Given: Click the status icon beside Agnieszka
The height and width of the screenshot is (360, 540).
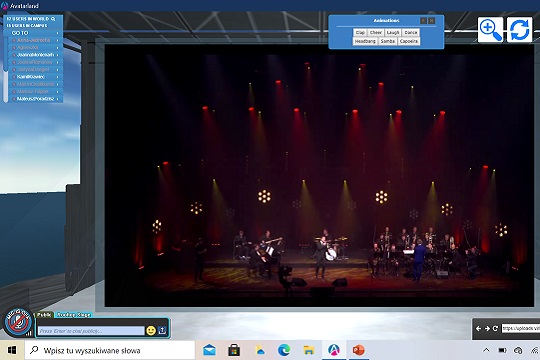Looking at the screenshot, I should pyautogui.click(x=14, y=48).
